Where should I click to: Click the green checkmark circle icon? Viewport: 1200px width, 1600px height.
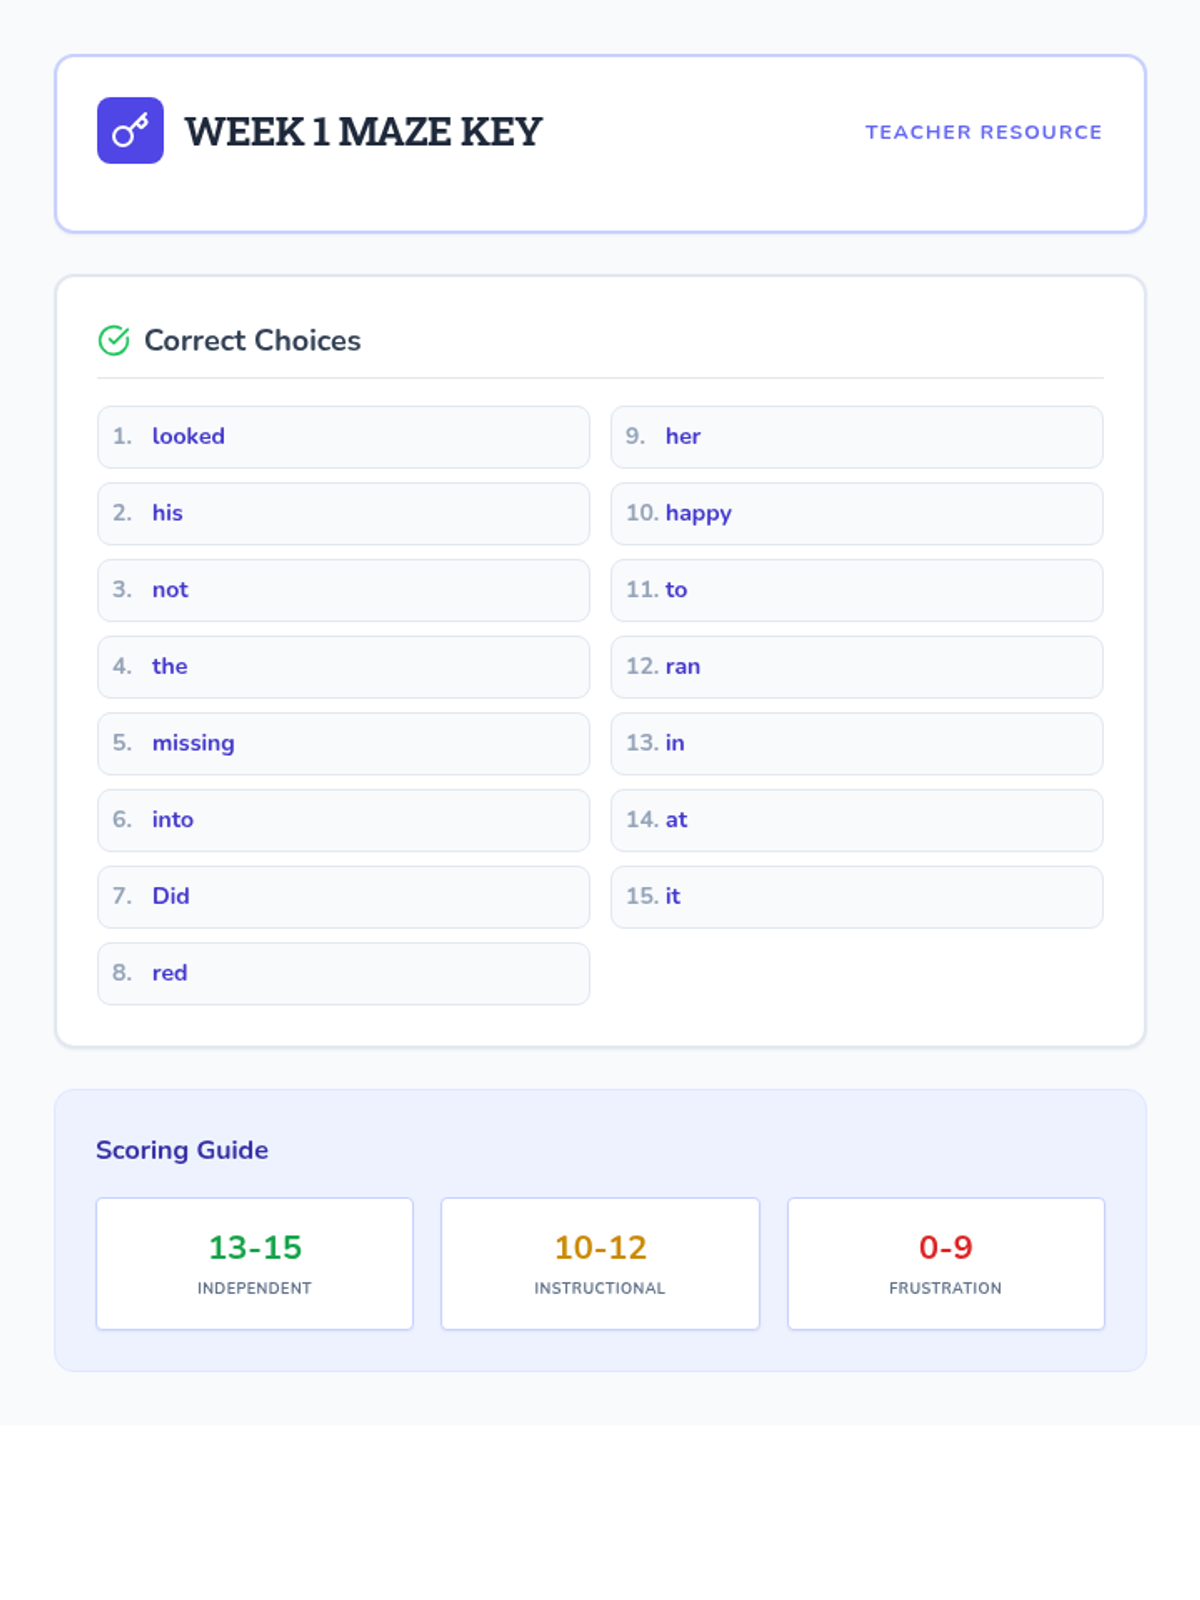(114, 341)
